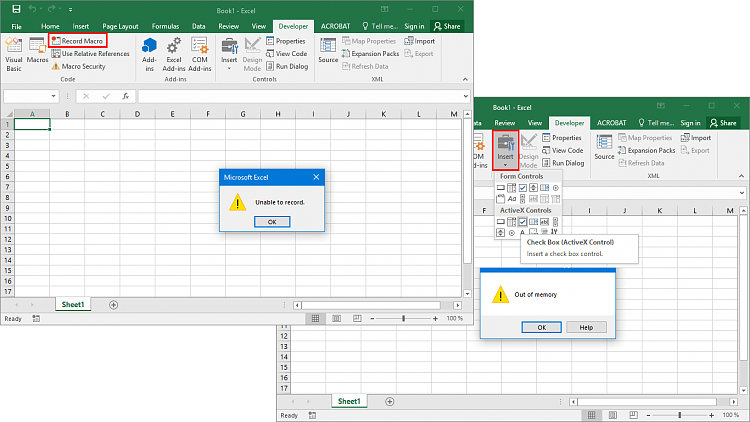Click Share in right window

(723, 123)
